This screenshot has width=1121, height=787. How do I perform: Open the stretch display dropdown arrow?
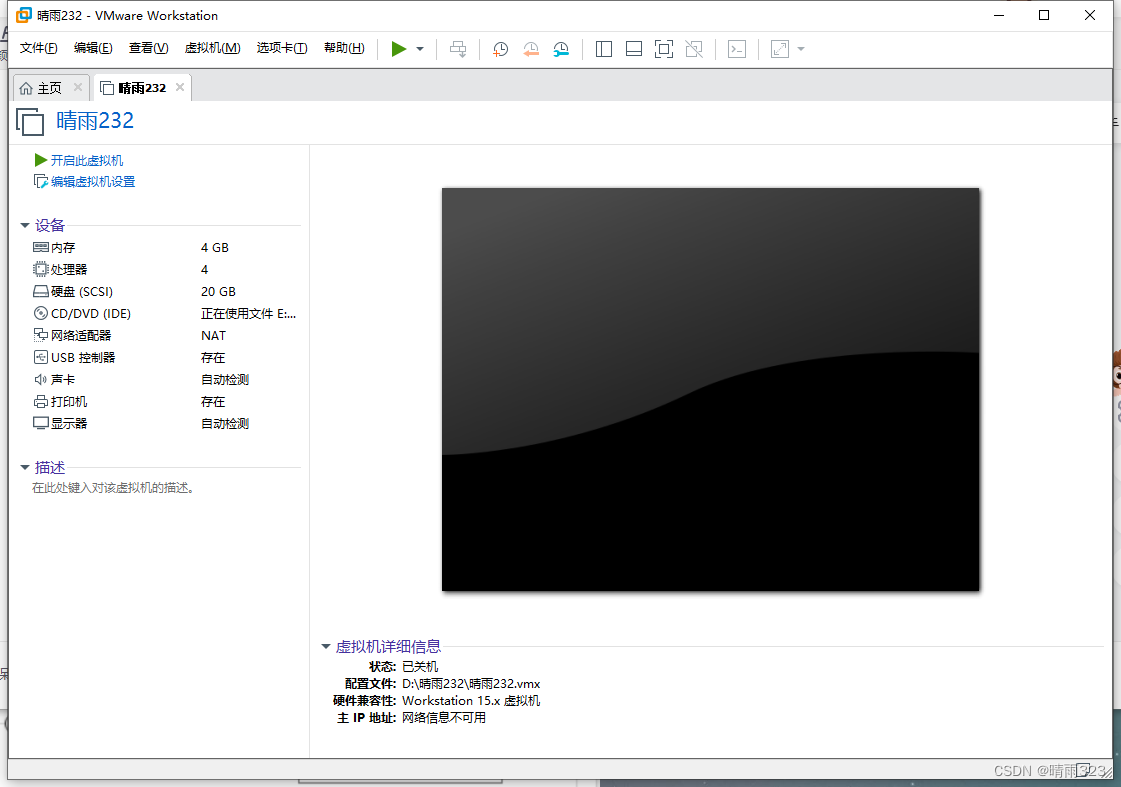(x=801, y=49)
